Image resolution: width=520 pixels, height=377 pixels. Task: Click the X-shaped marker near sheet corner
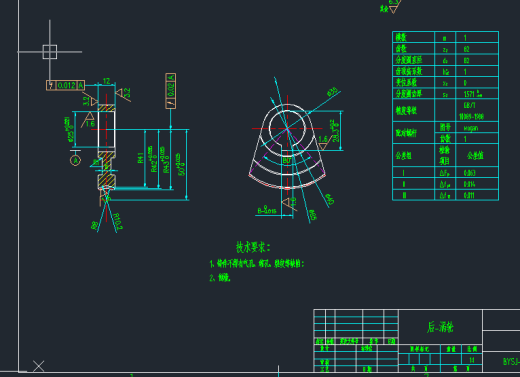coord(39,366)
